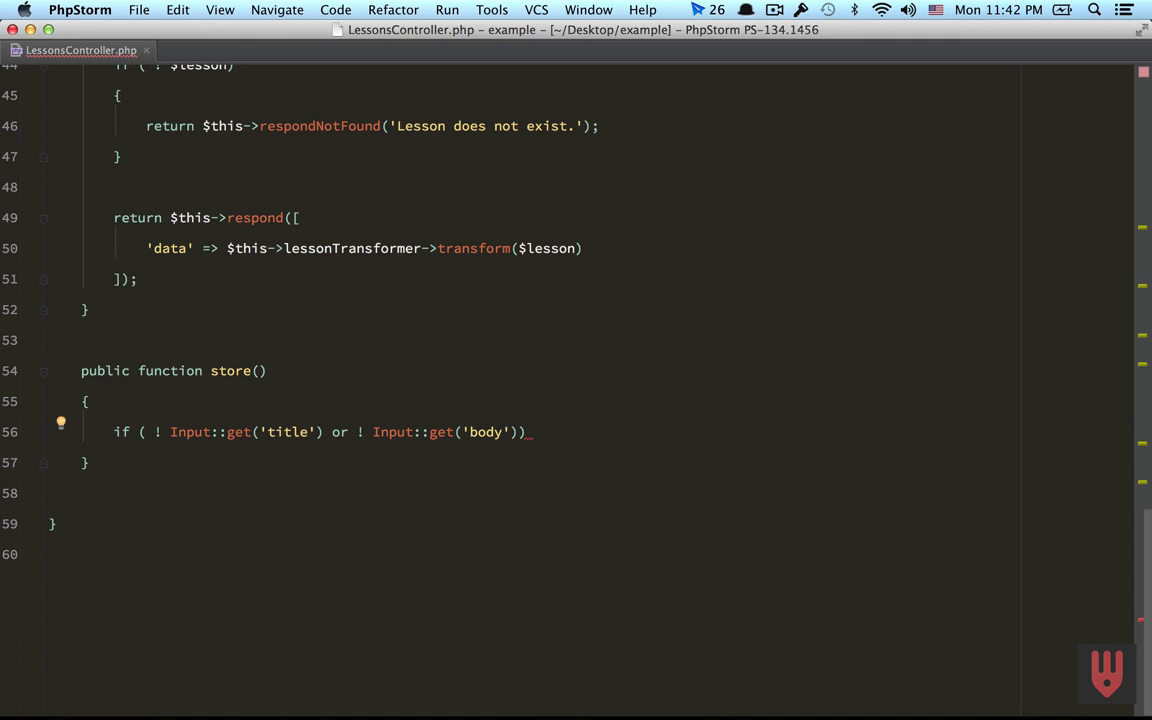This screenshot has width=1152, height=720.
Task: Click fold end marker at line 52
Action: [43, 311]
